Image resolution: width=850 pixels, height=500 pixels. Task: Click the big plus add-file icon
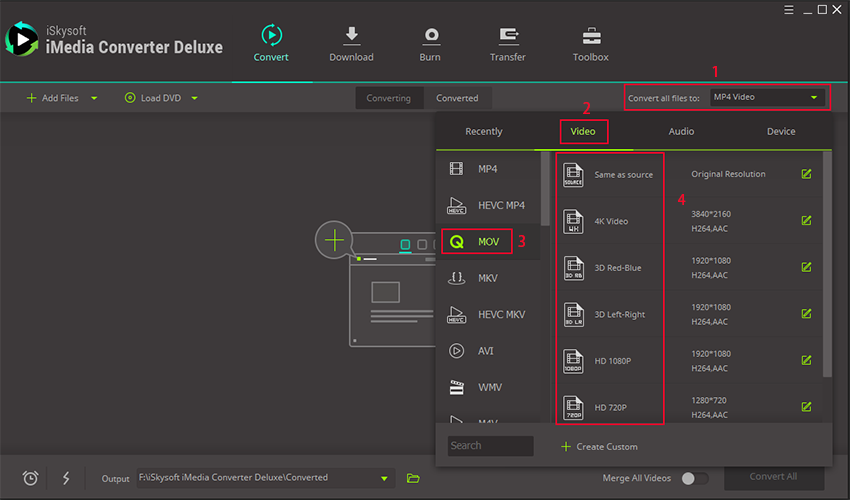[334, 240]
